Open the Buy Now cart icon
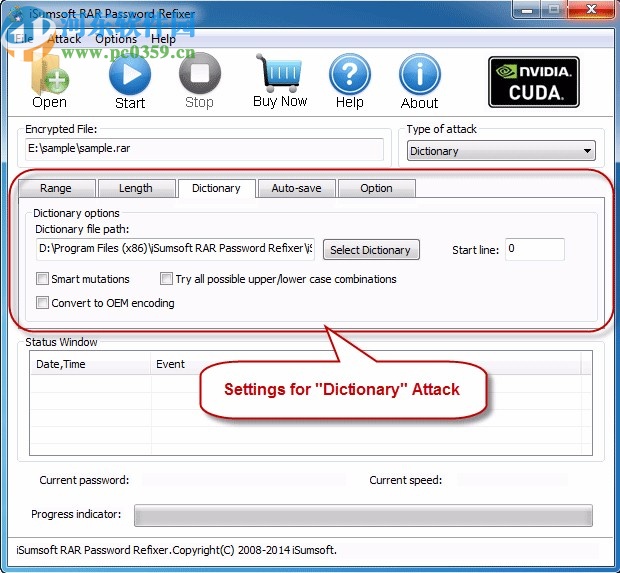 [x=280, y=81]
